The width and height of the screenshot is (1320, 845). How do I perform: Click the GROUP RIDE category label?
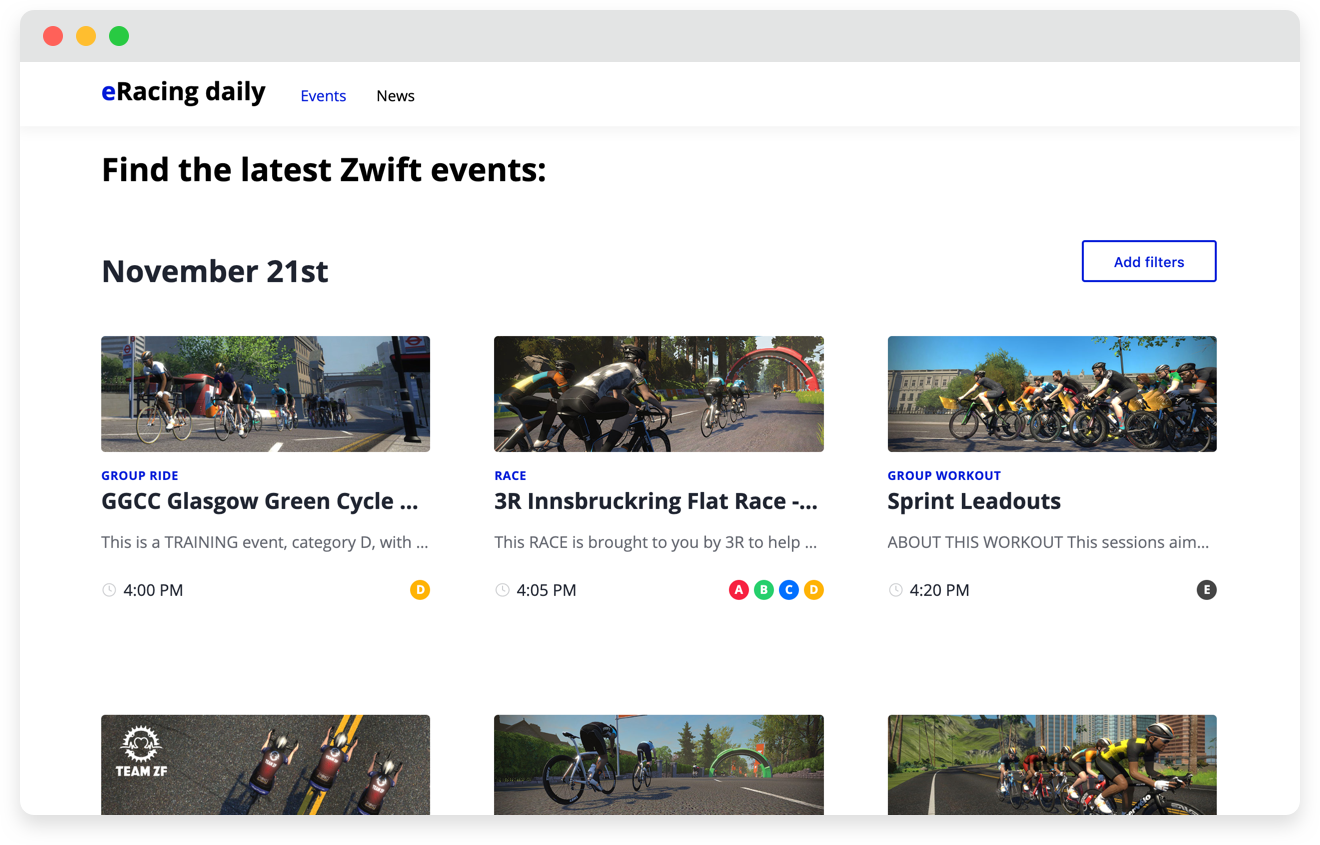[140, 475]
